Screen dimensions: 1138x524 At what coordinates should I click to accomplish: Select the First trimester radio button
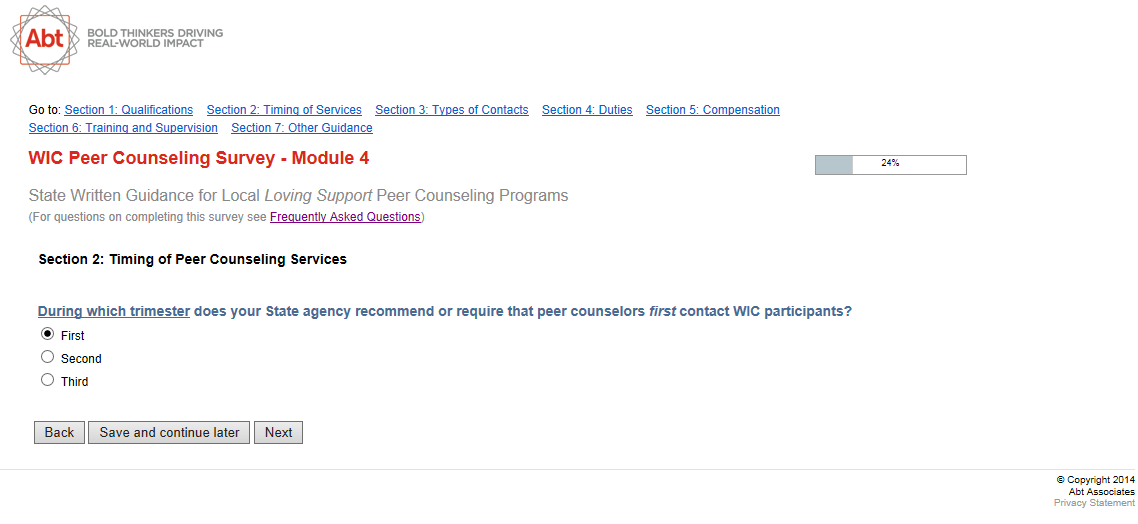pos(47,334)
